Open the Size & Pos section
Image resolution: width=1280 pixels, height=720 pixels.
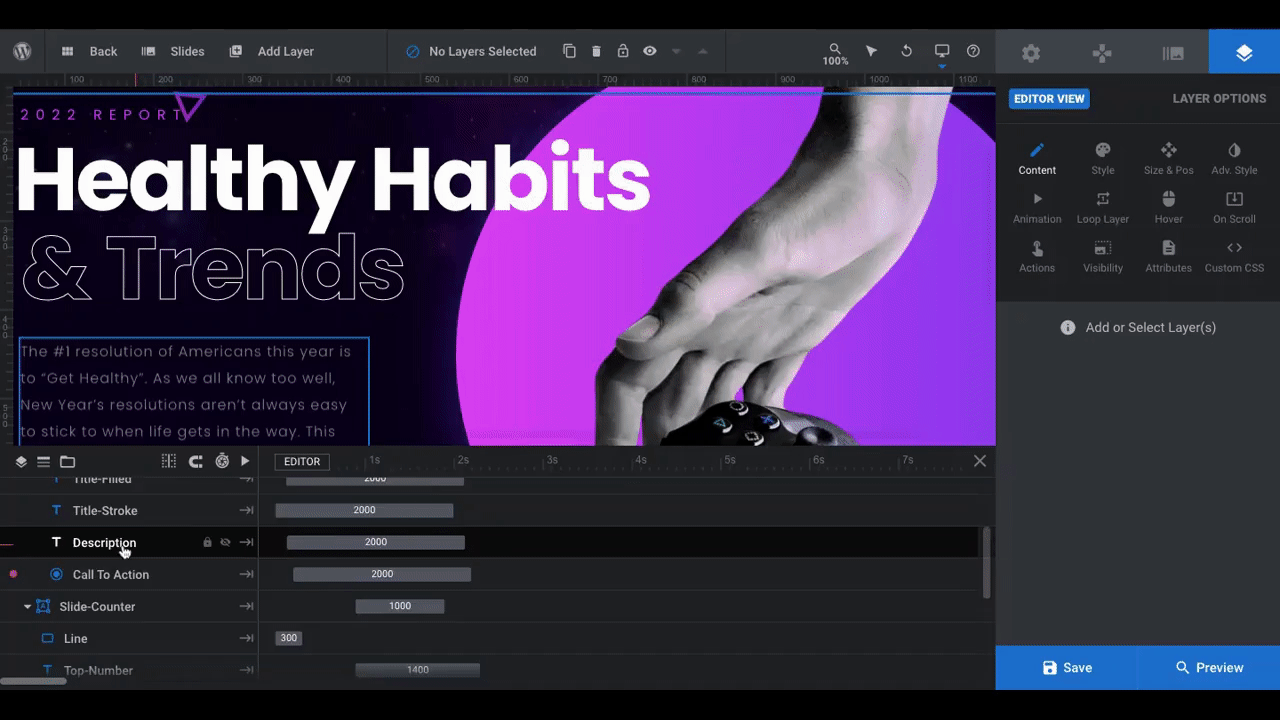pos(1168,159)
